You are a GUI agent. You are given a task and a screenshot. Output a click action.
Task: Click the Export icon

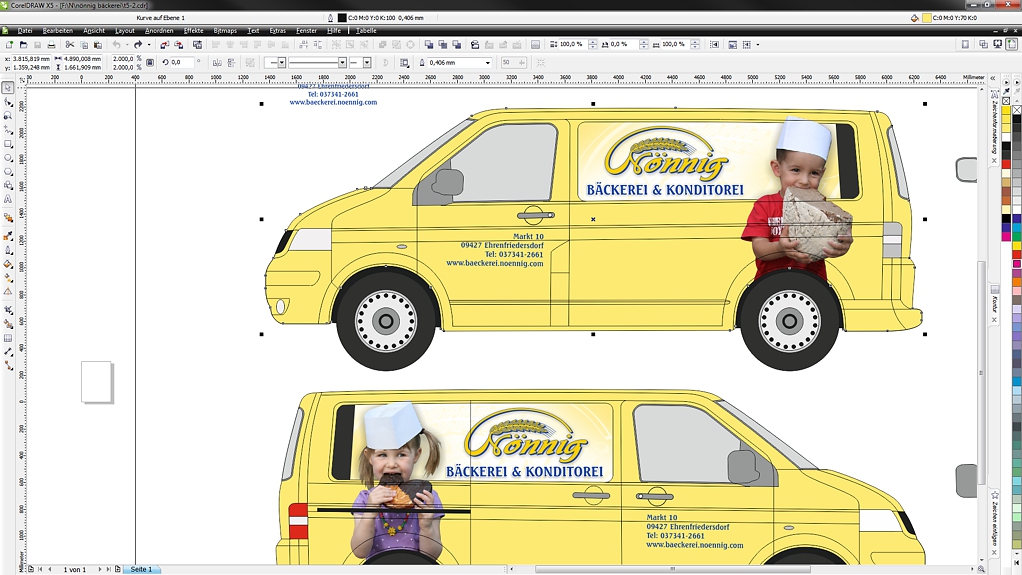[179, 45]
